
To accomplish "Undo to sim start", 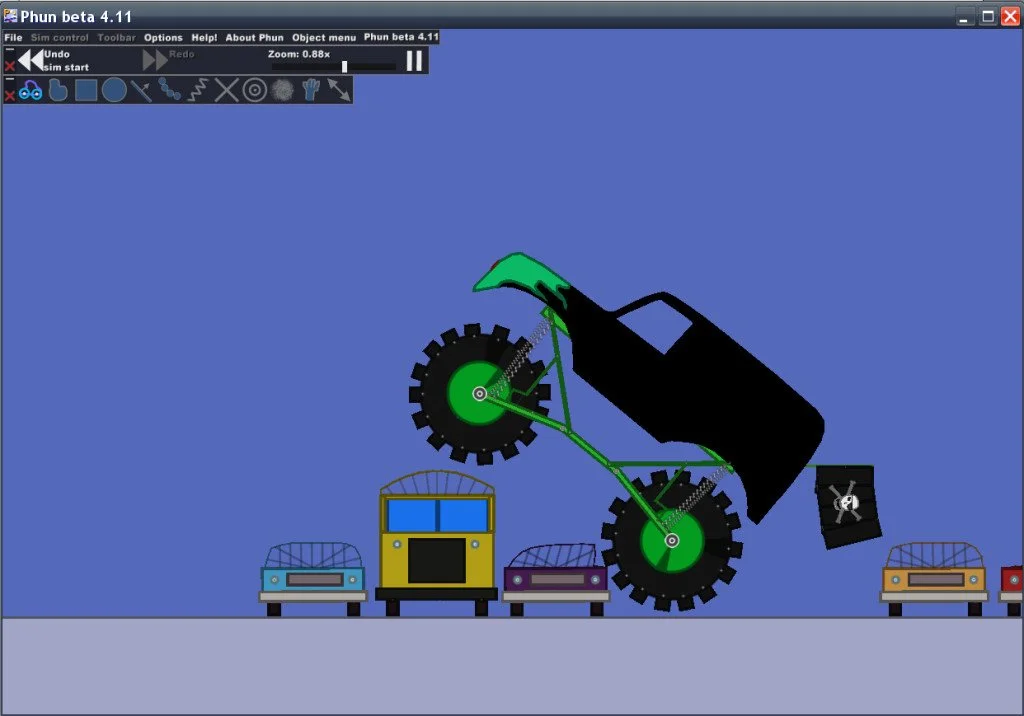I will click(31, 60).
